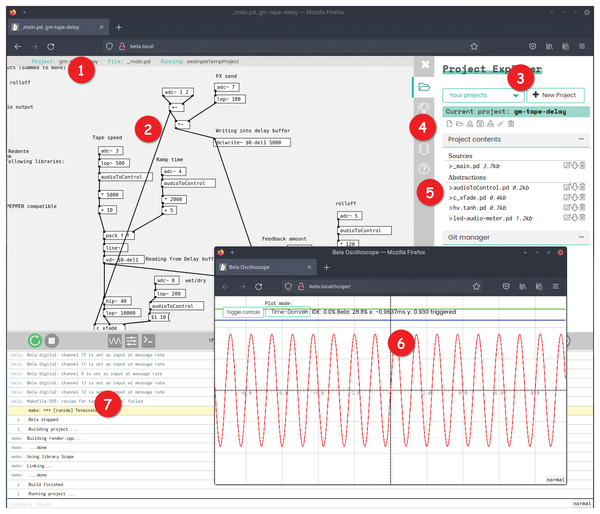
Task: Open the Your projects dropdown
Action: (x=483, y=95)
